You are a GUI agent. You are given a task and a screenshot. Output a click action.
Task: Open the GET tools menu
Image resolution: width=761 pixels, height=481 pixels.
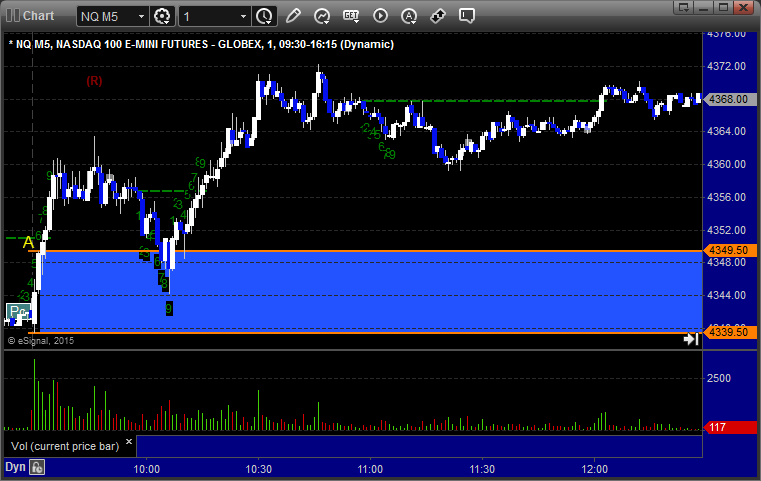[351, 16]
